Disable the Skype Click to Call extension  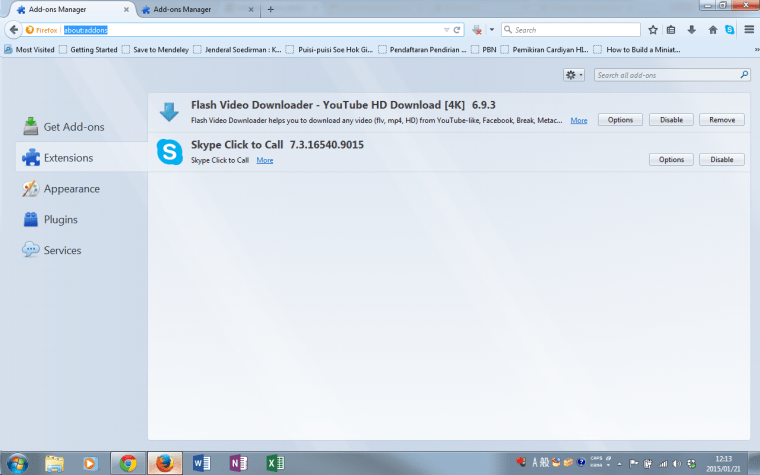(722, 159)
